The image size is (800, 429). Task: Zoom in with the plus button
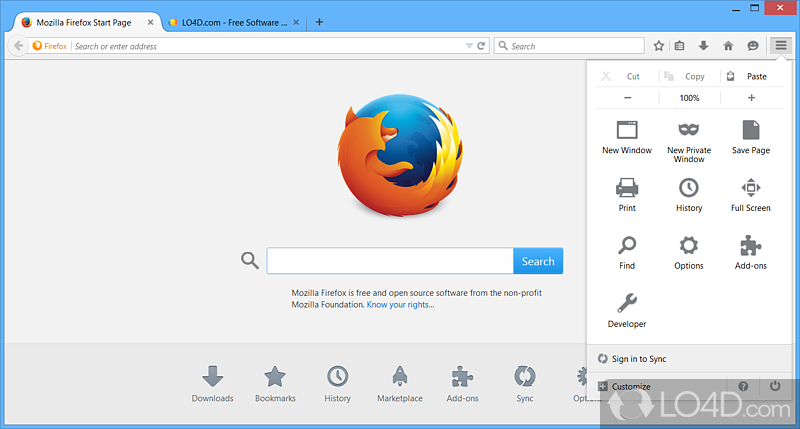(x=751, y=98)
